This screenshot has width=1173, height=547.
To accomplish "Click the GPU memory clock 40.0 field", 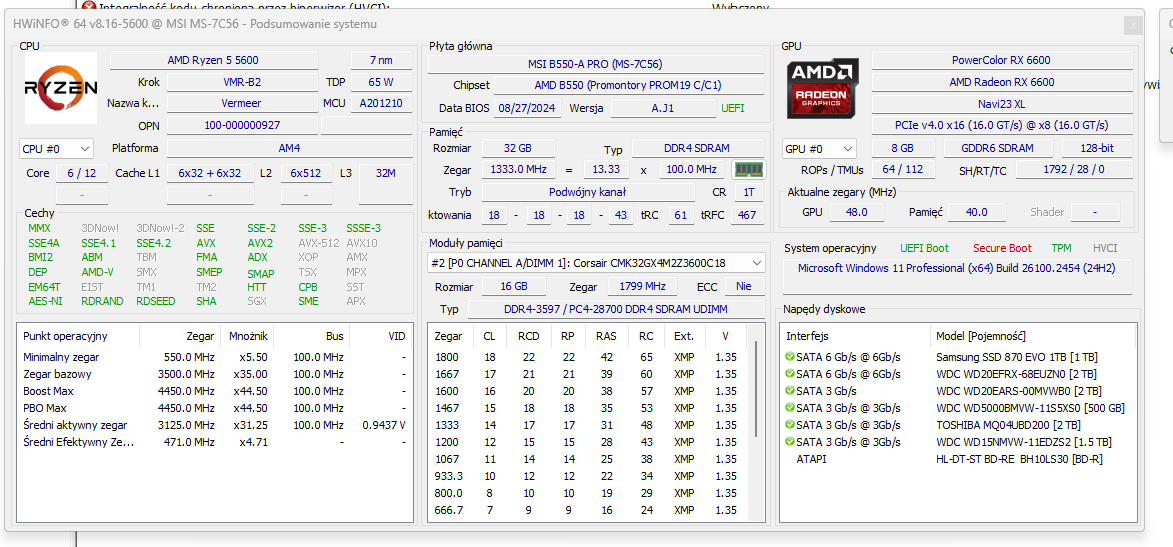I will (976, 212).
